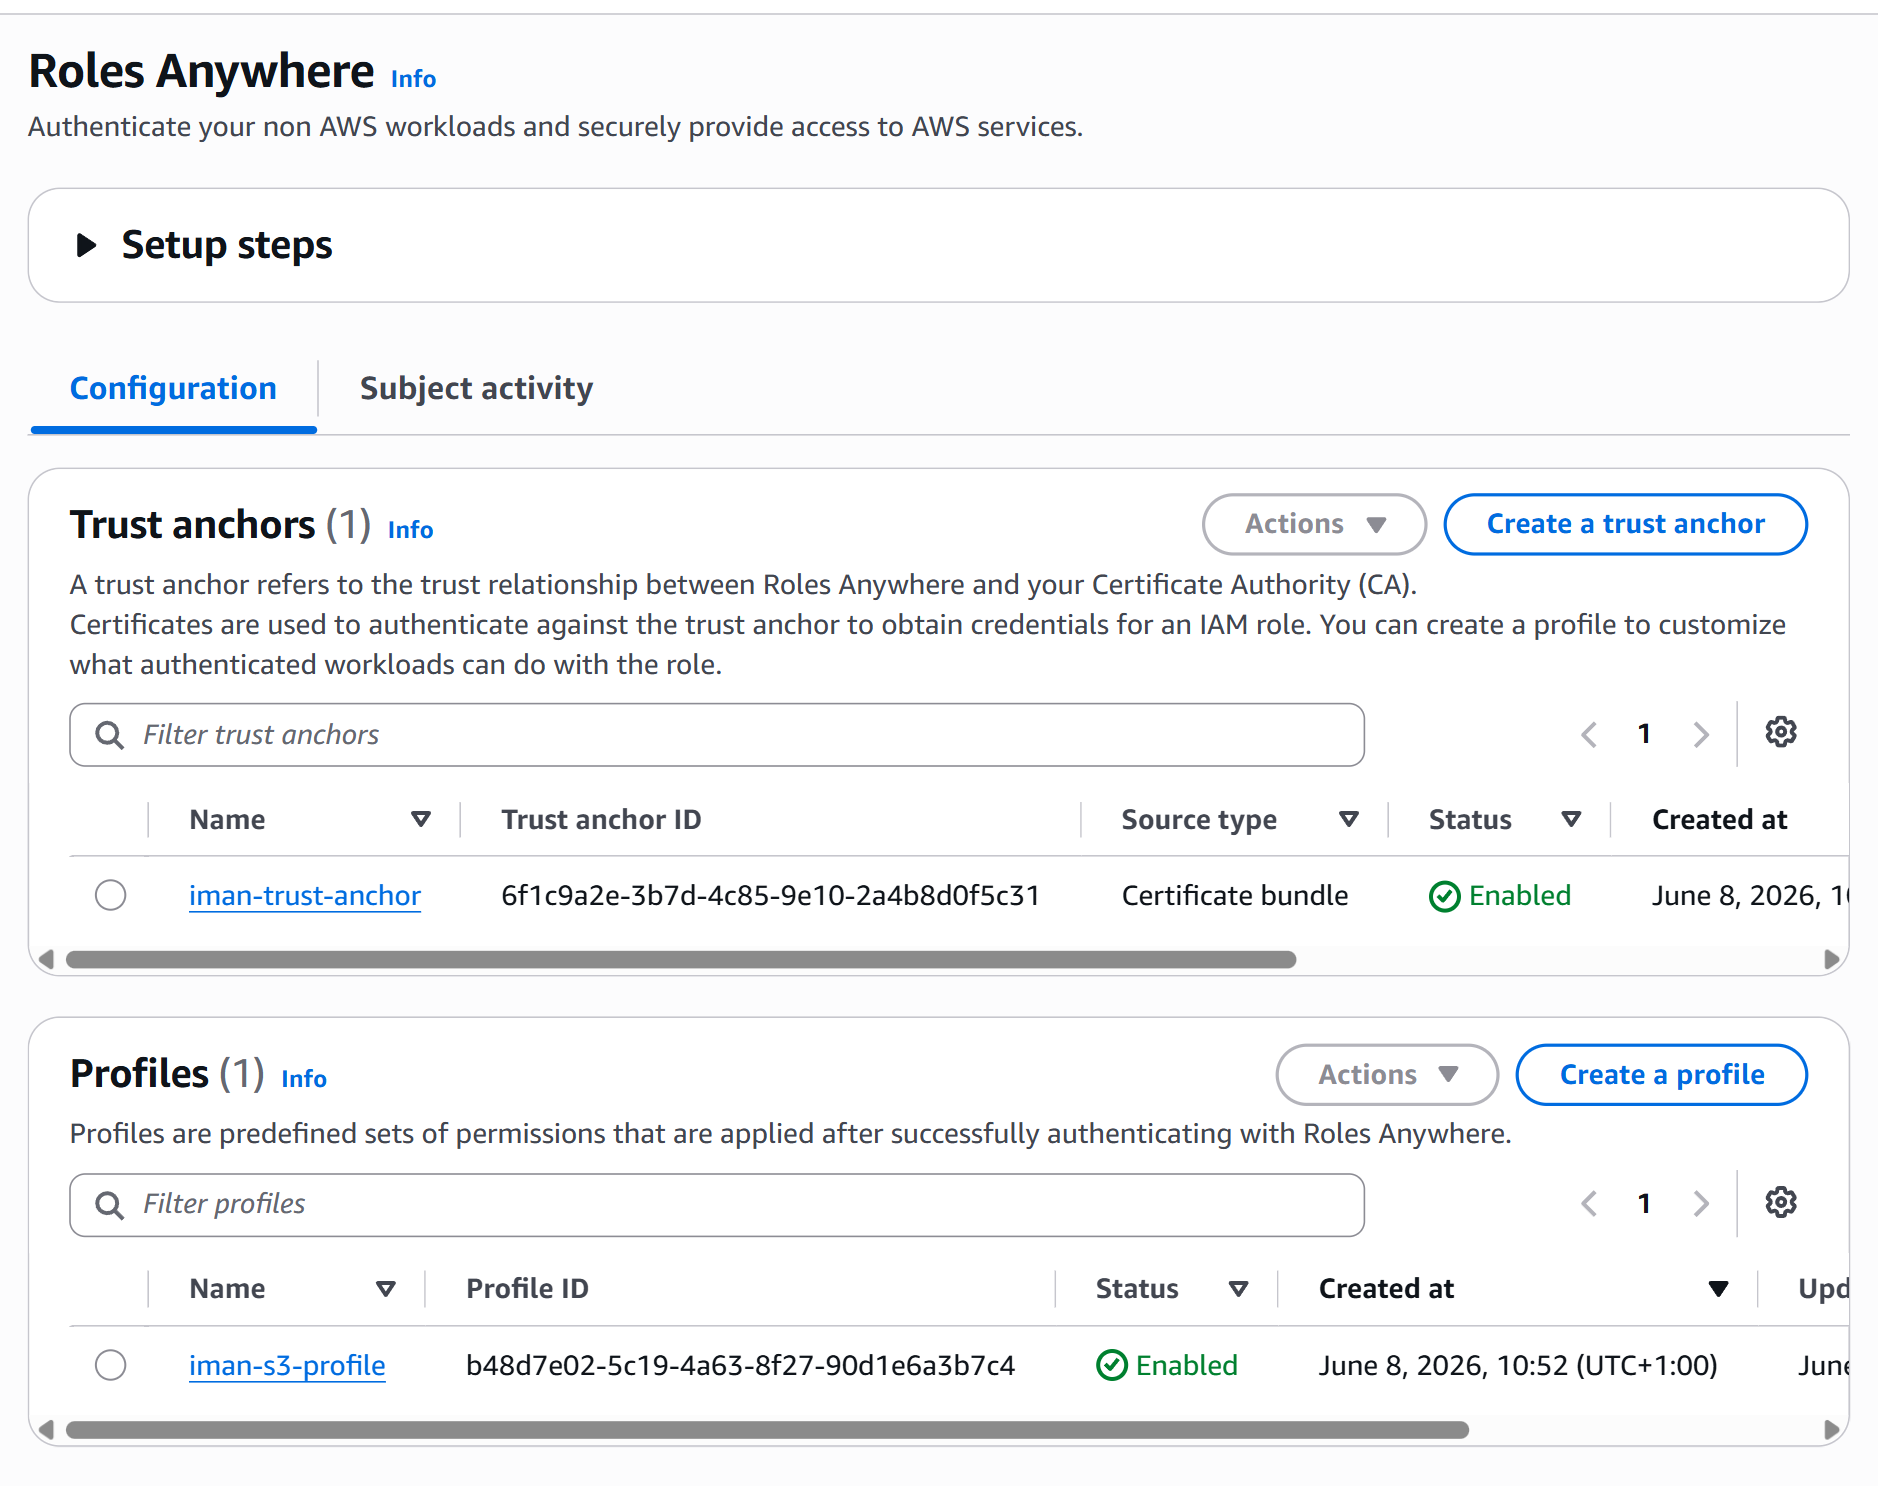This screenshot has height=1486, width=1878.
Task: Click profile created date June 8, 2026, 10:52
Action: [1518, 1366]
